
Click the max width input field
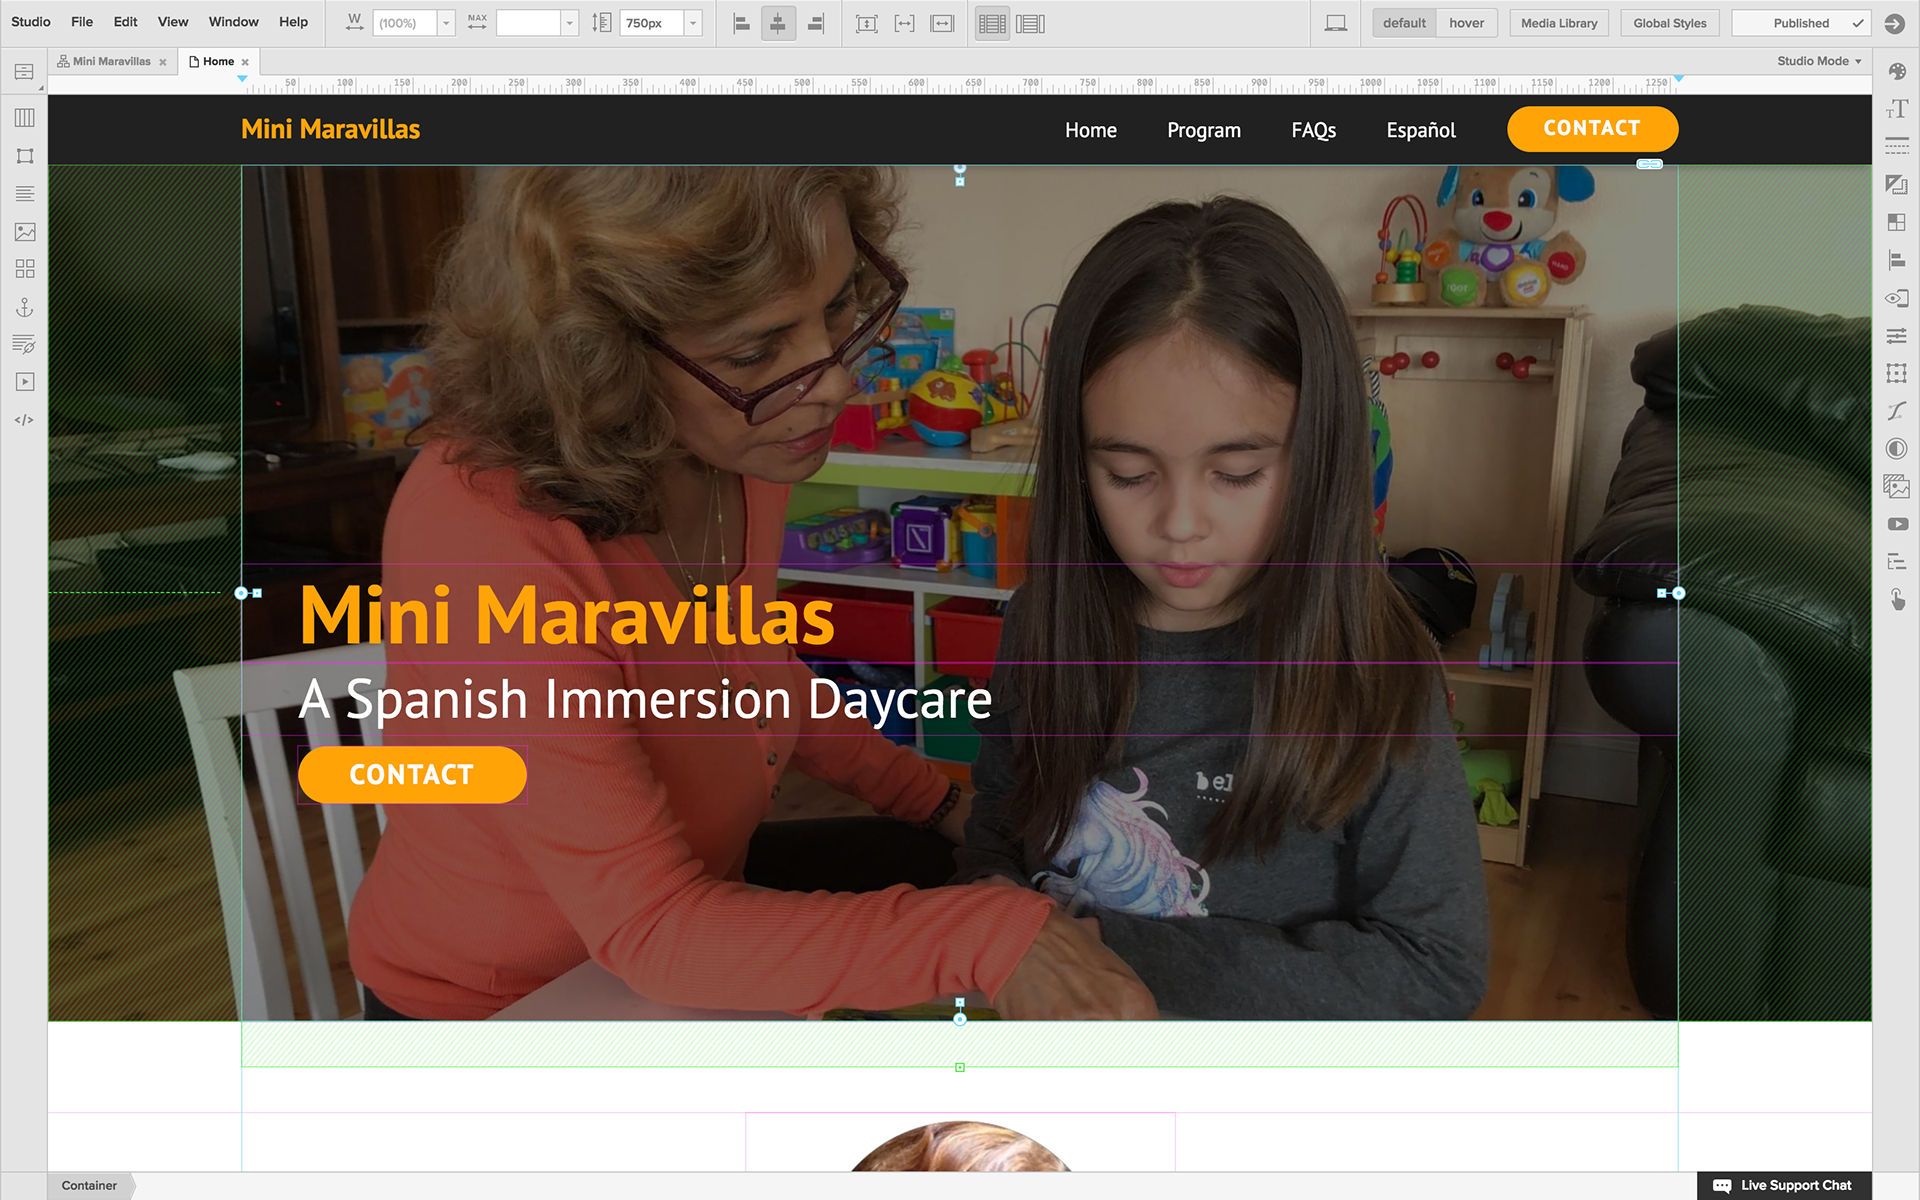click(x=528, y=23)
